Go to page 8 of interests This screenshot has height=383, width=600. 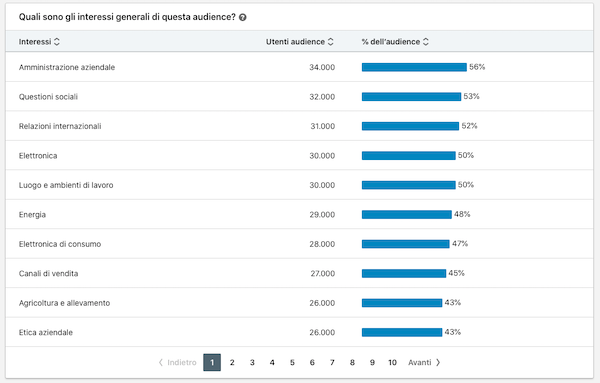pos(352,362)
